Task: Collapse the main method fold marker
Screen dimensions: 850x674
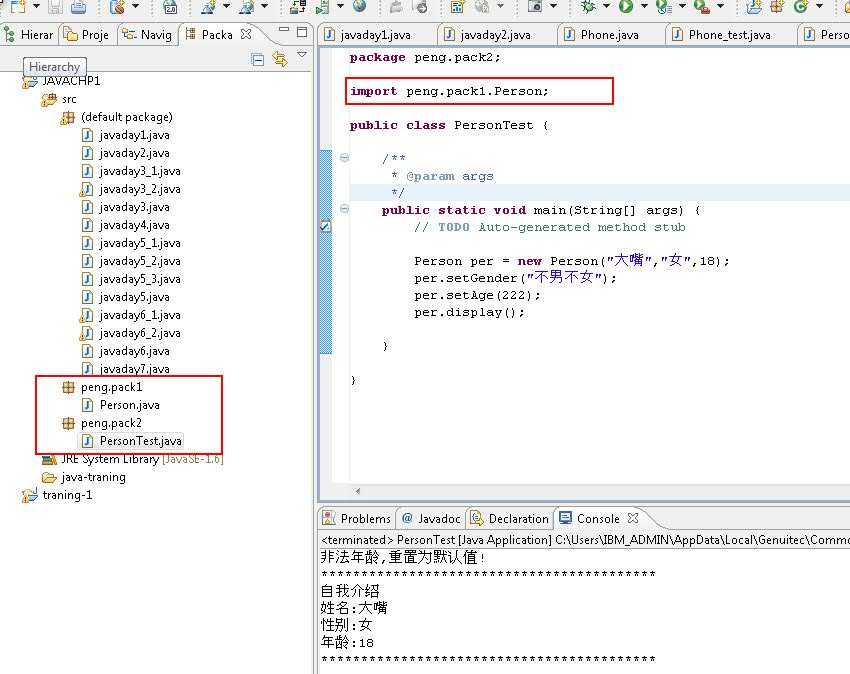Action: (x=344, y=209)
